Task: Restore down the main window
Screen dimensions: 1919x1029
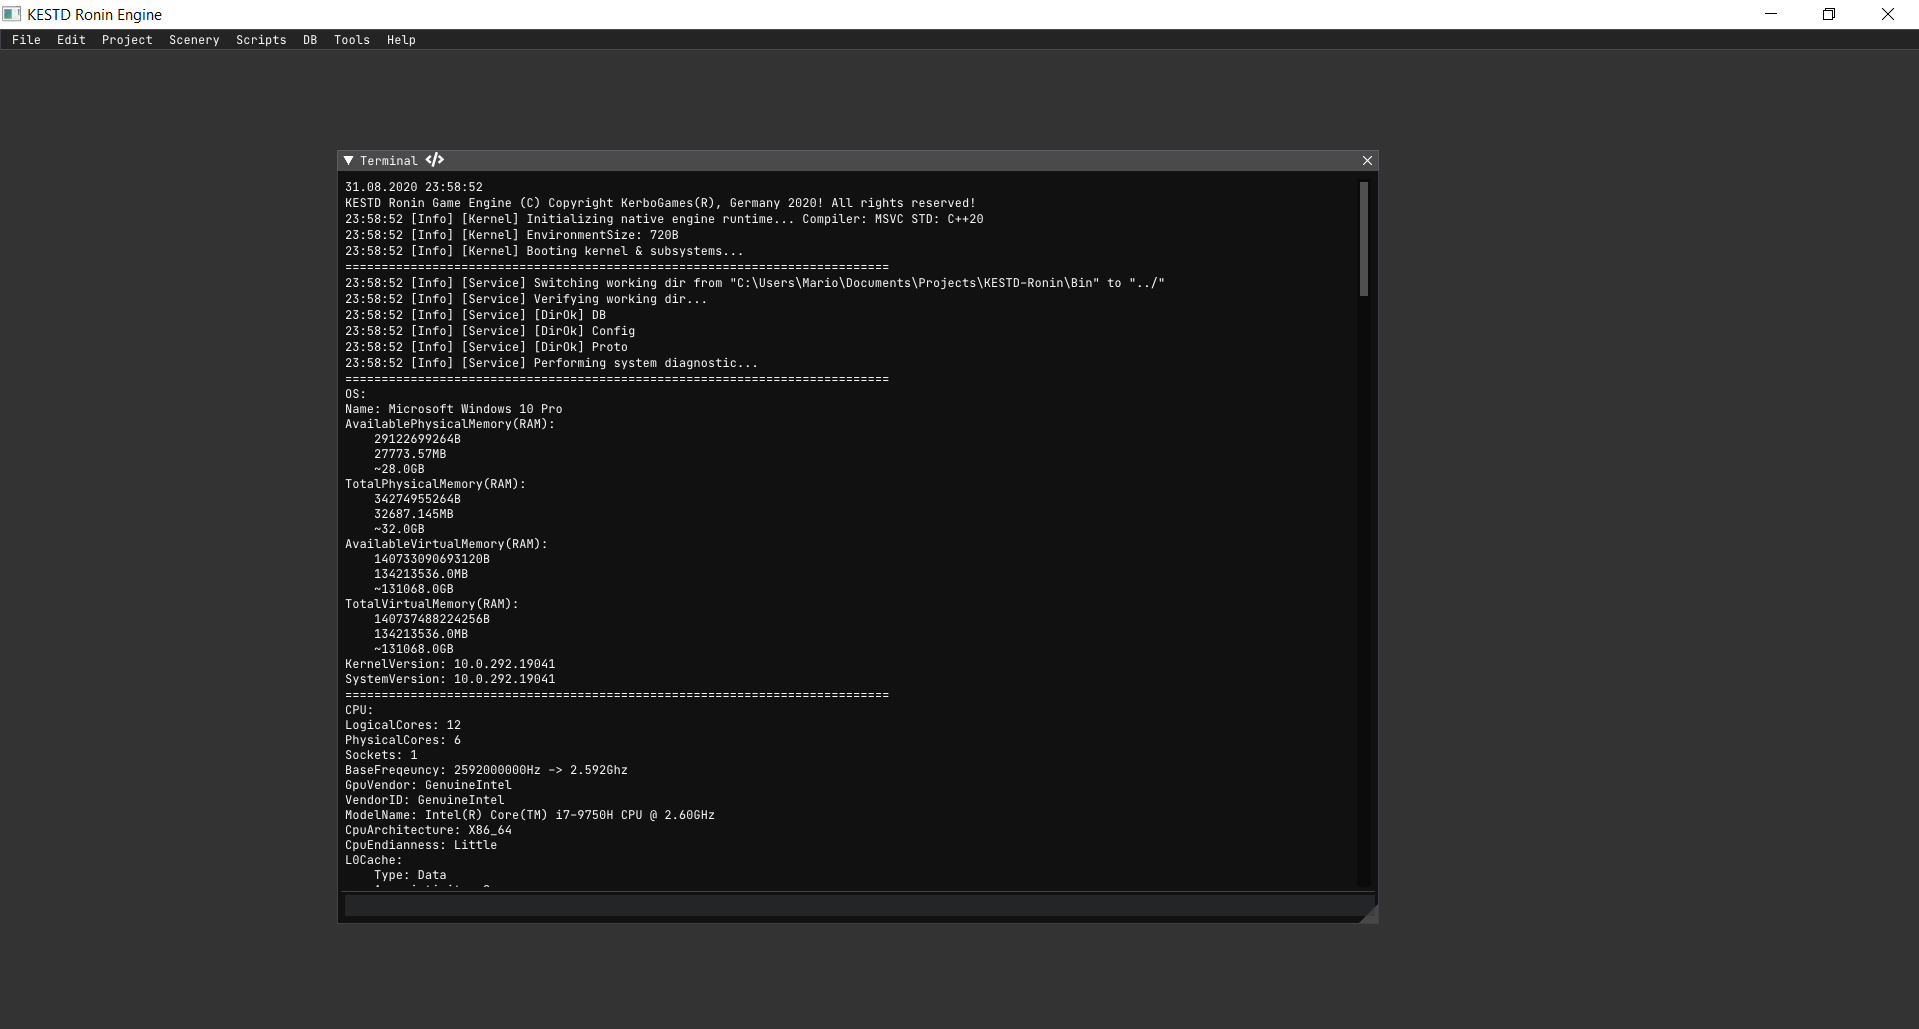Action: [1829, 14]
